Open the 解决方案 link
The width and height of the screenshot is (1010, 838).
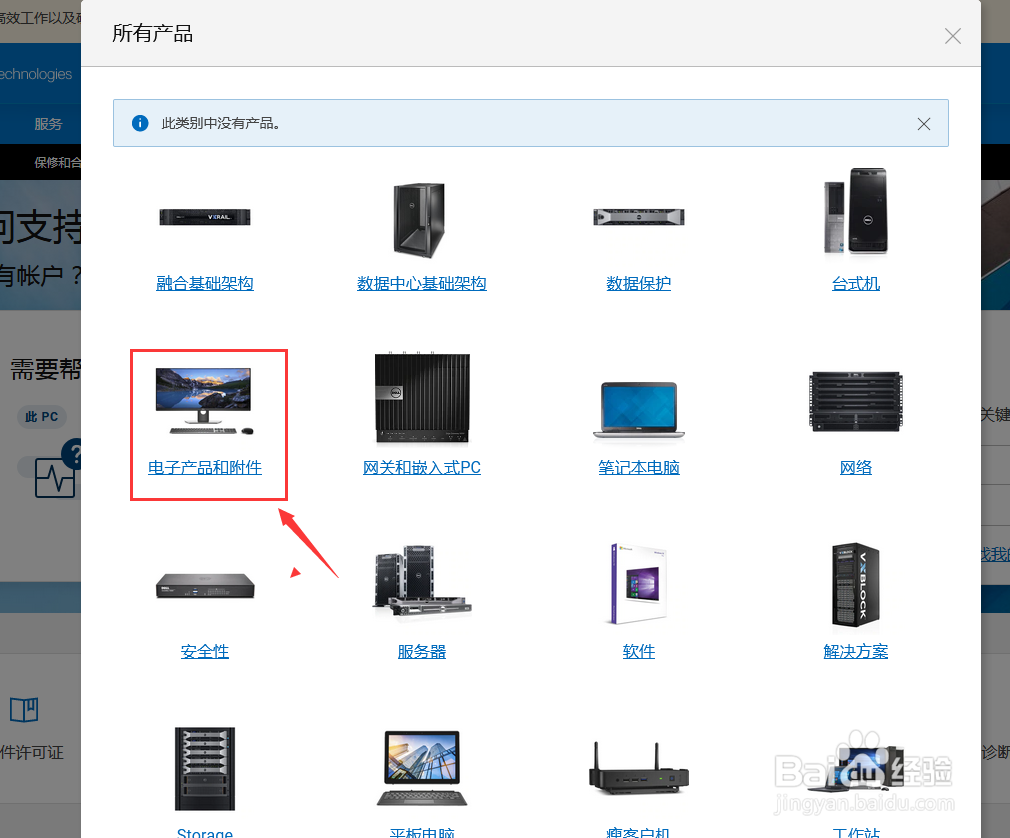click(x=855, y=651)
